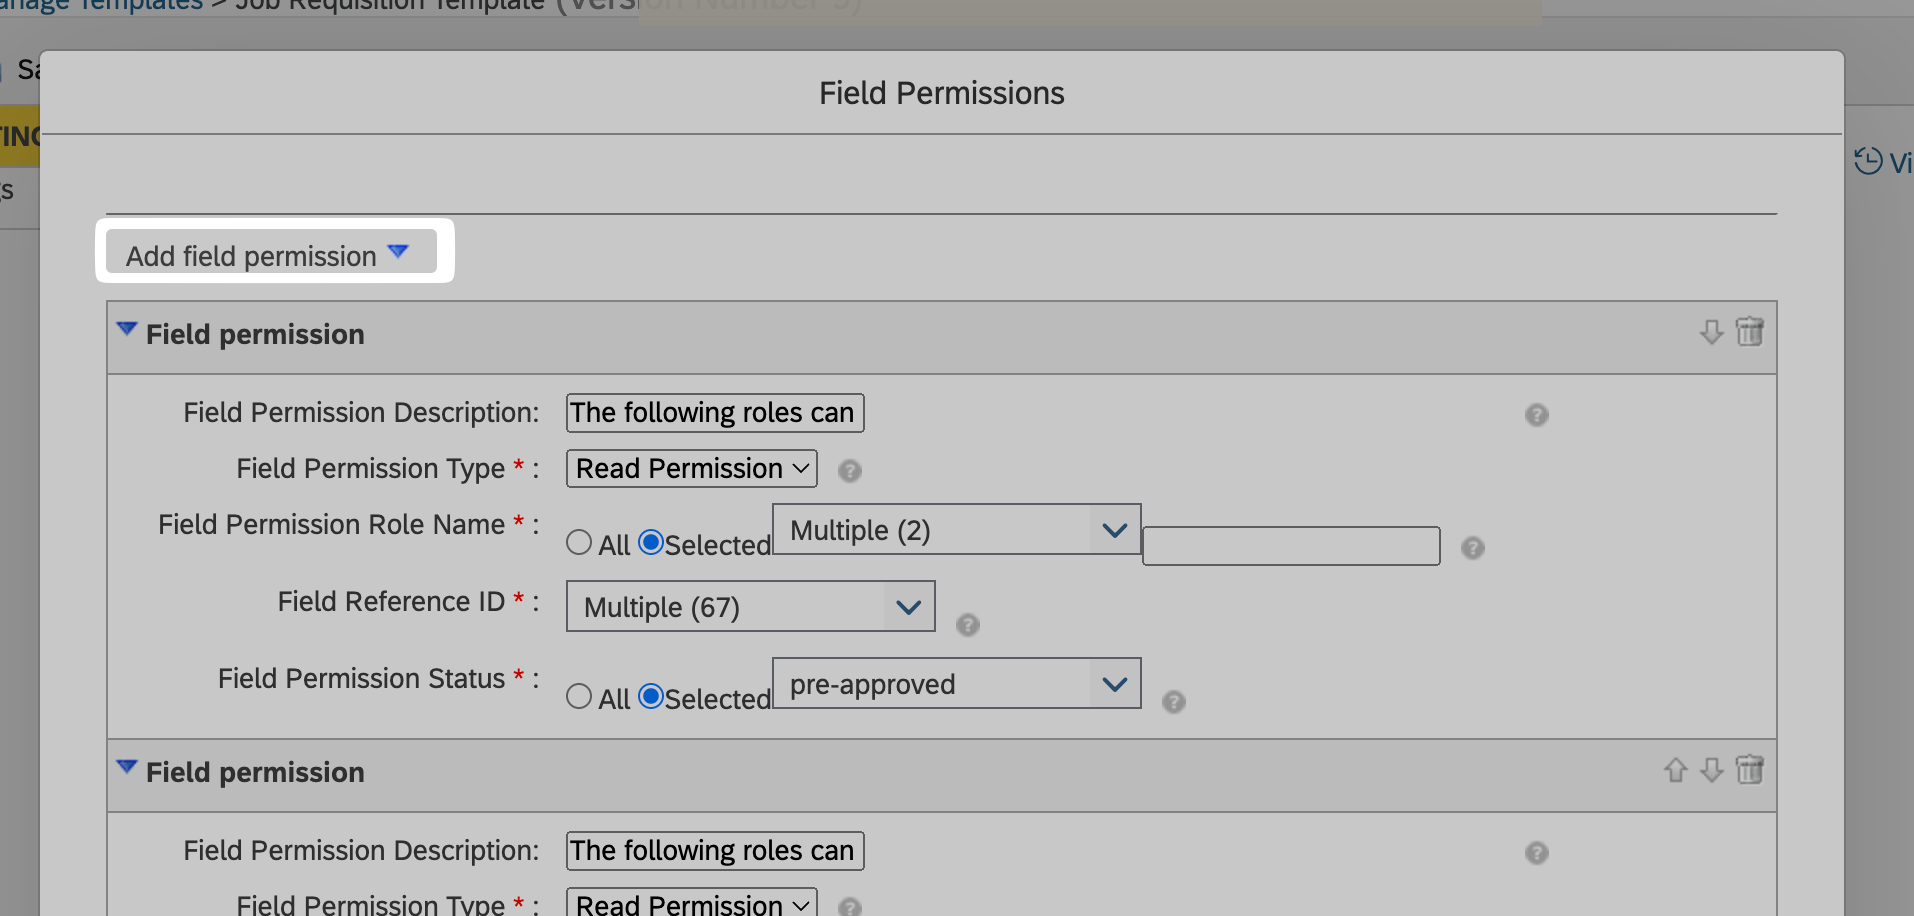Edit the first Field Permission Description field

pyautogui.click(x=715, y=413)
